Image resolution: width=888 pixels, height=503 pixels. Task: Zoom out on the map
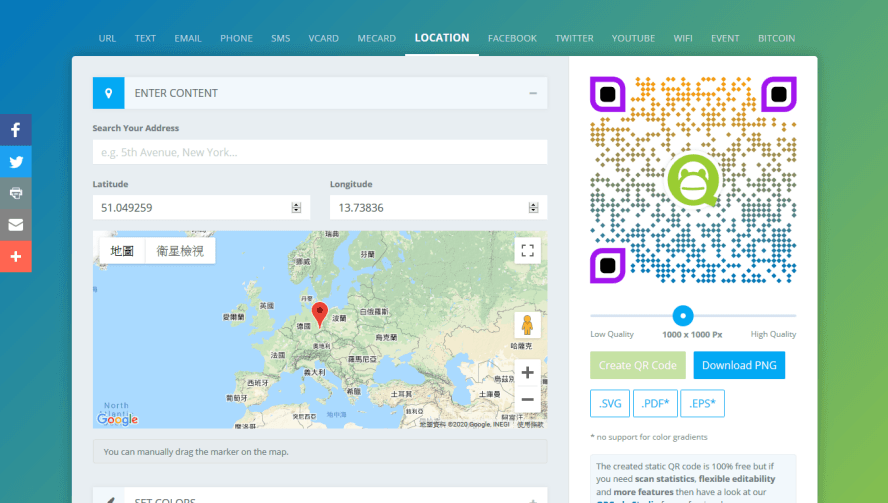point(527,399)
